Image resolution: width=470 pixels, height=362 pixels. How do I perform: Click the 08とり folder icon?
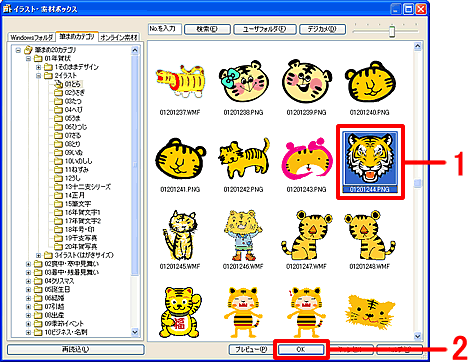coord(59,144)
